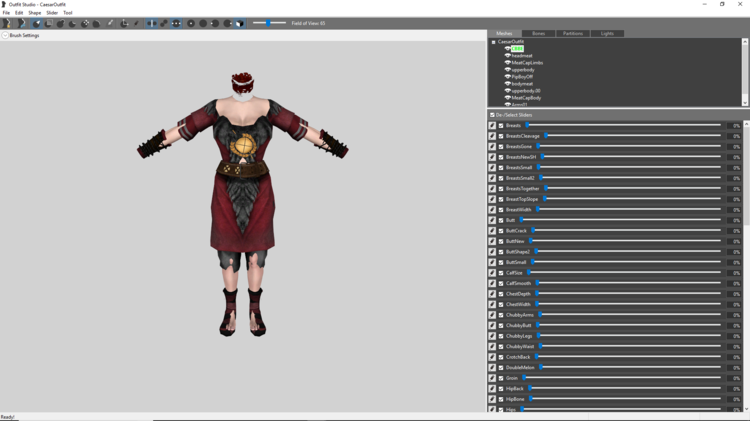The image size is (750, 421).
Task: Toggle X-Mirror editing in toolbar
Action: pyautogui.click(x=152, y=23)
